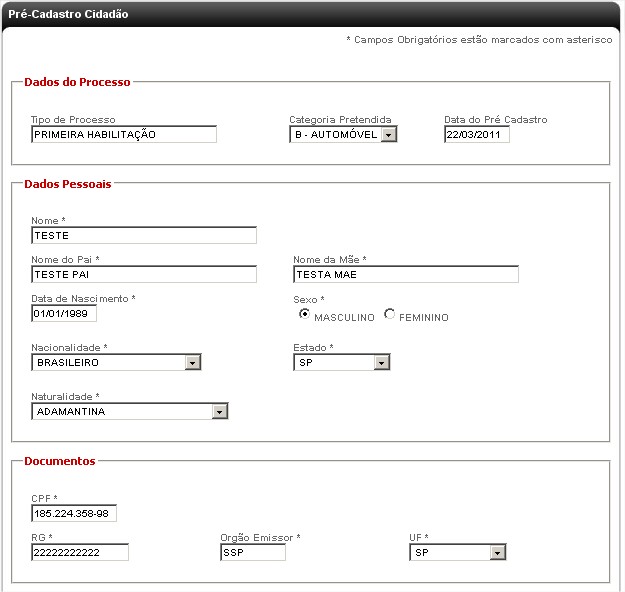Open the Categoria Pretendida dropdown
625x592 pixels.
pyautogui.click(x=389, y=134)
